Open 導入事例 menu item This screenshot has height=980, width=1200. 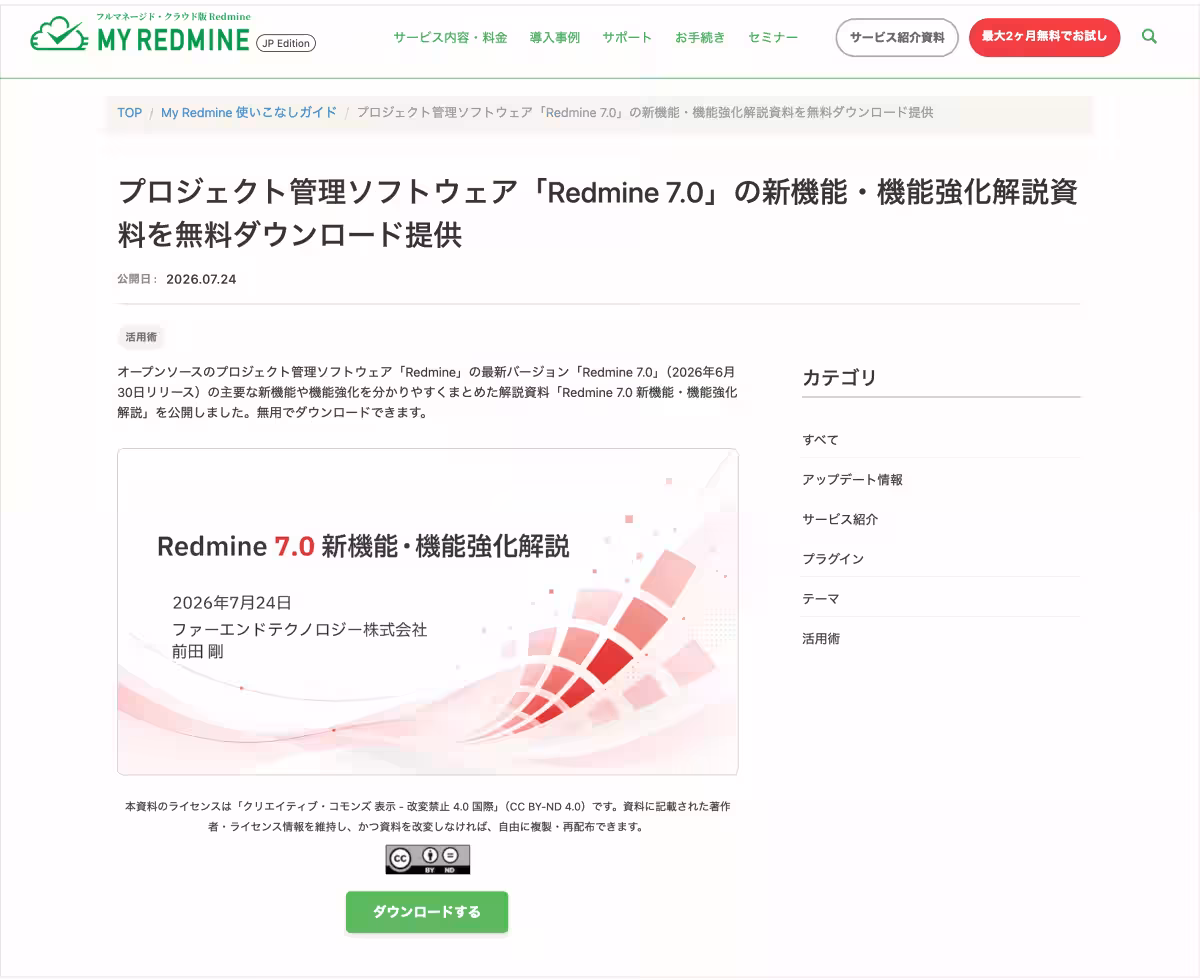[x=555, y=37]
